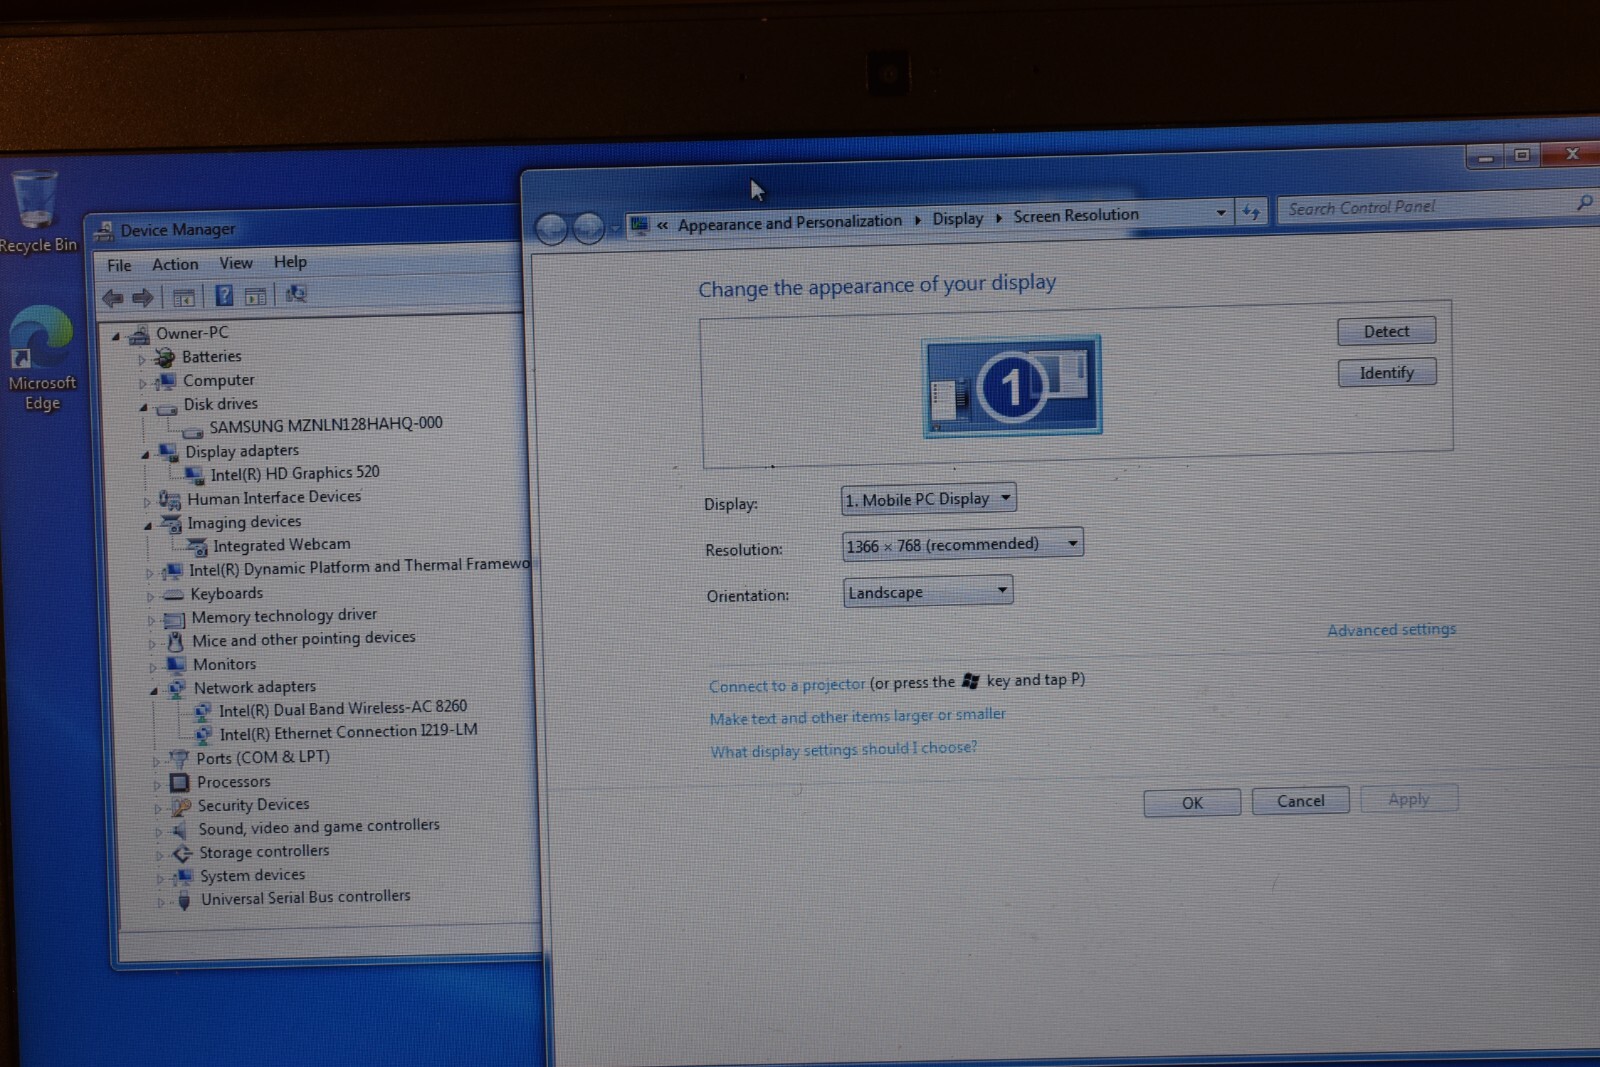This screenshot has height=1067, width=1600.
Task: Click the Processors category icon
Action: click(179, 782)
